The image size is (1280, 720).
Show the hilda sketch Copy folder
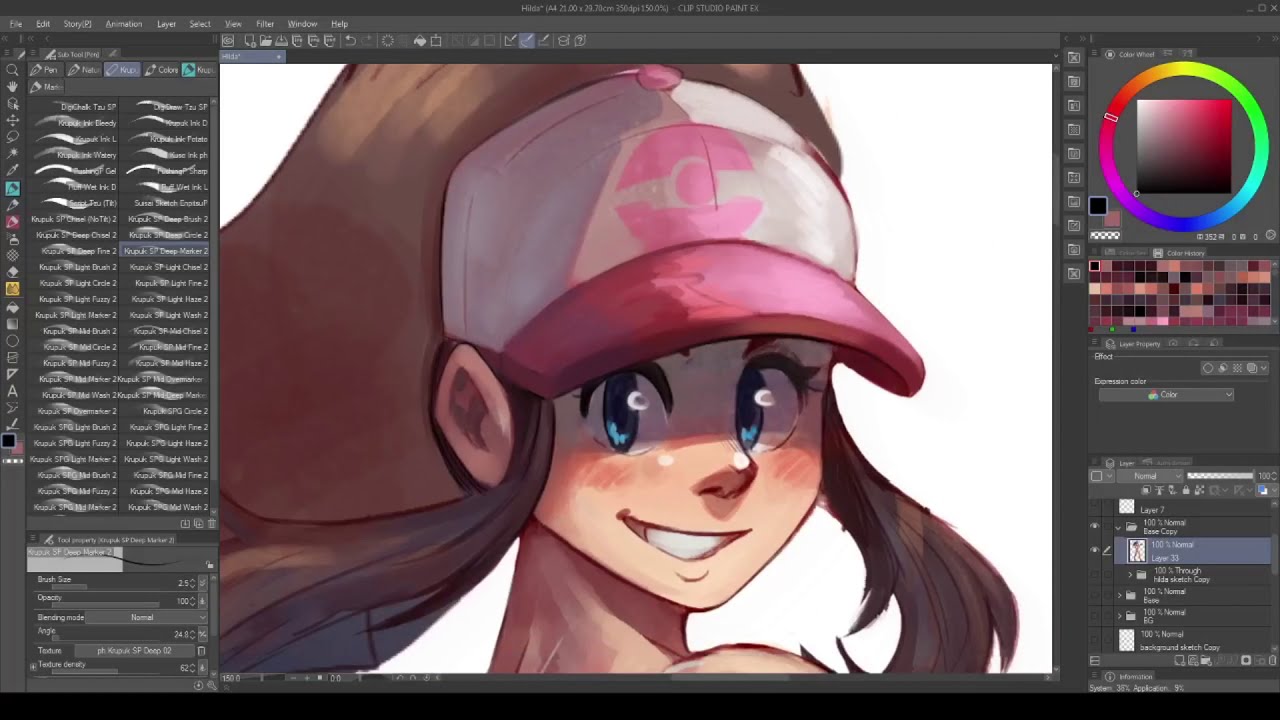(x=1094, y=575)
